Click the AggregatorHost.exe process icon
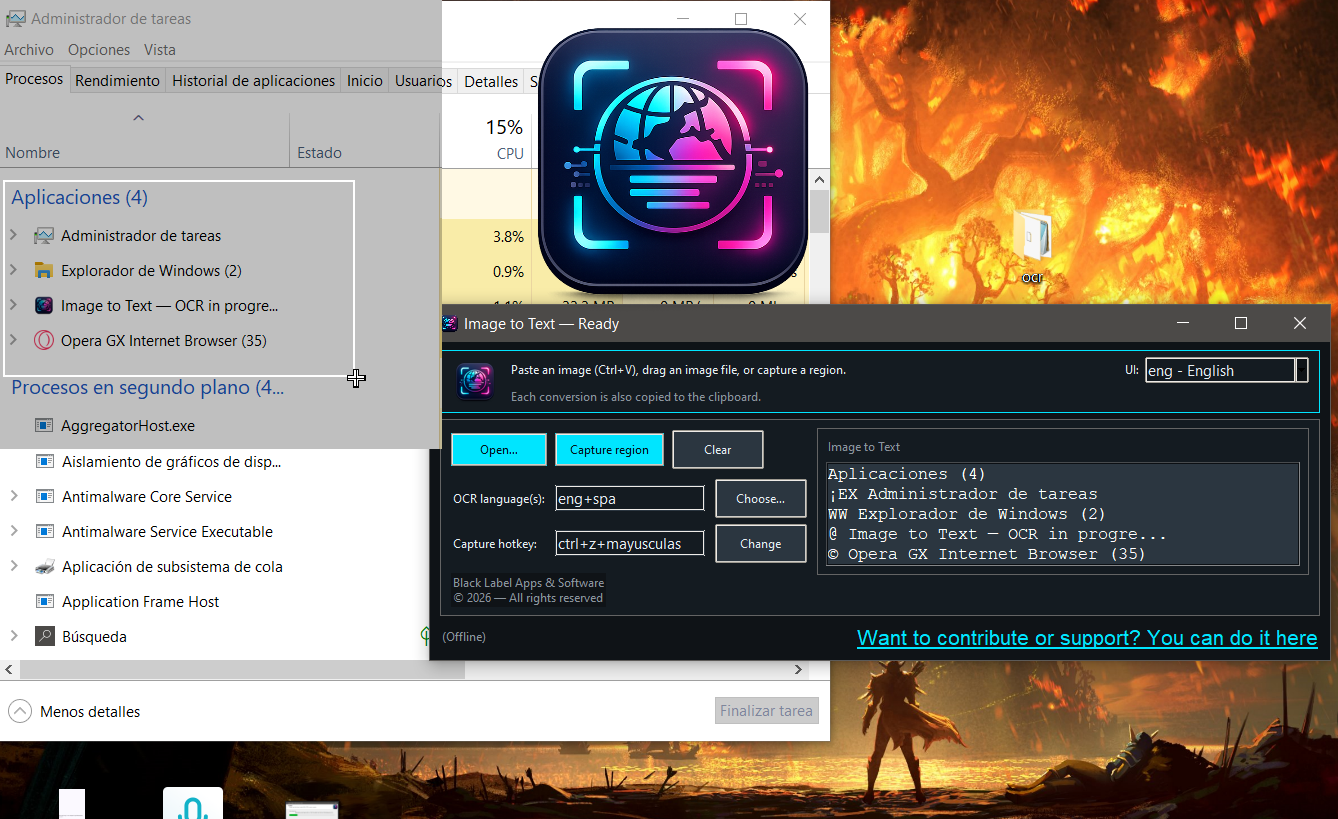 coord(44,426)
